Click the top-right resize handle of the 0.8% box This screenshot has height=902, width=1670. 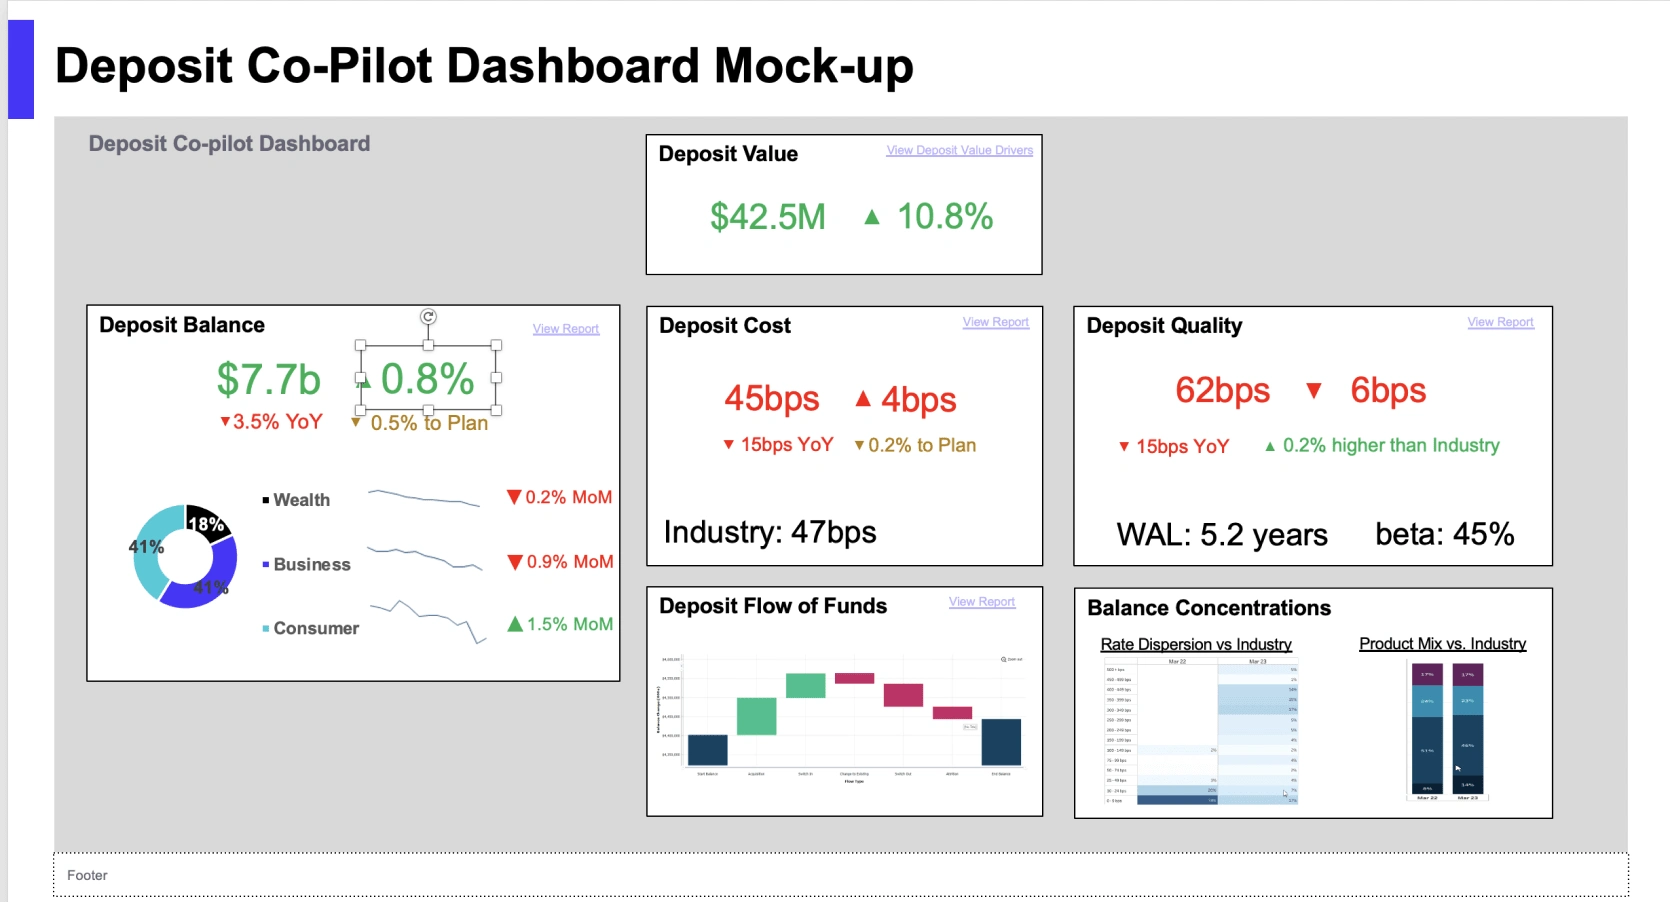[496, 345]
